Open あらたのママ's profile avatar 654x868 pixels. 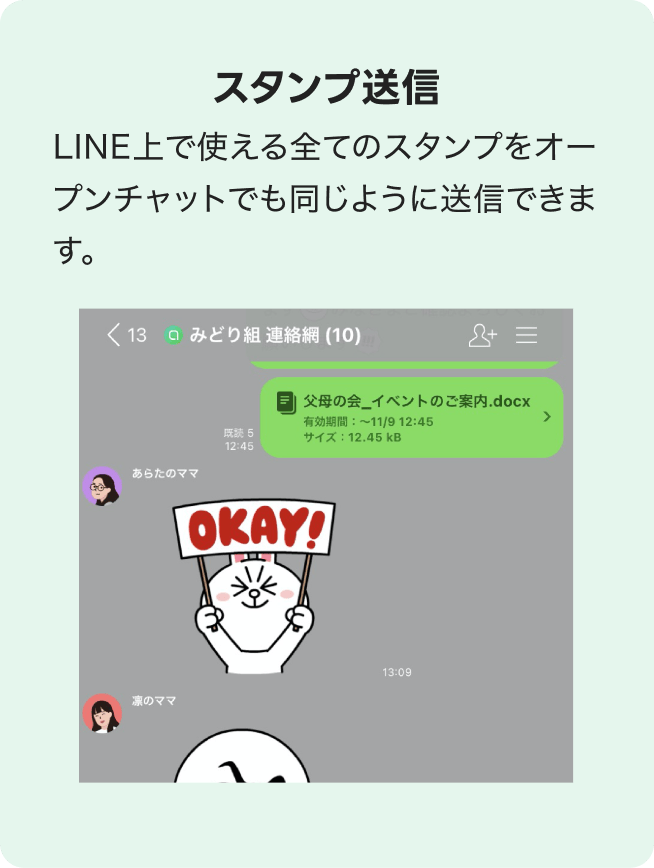click(102, 486)
